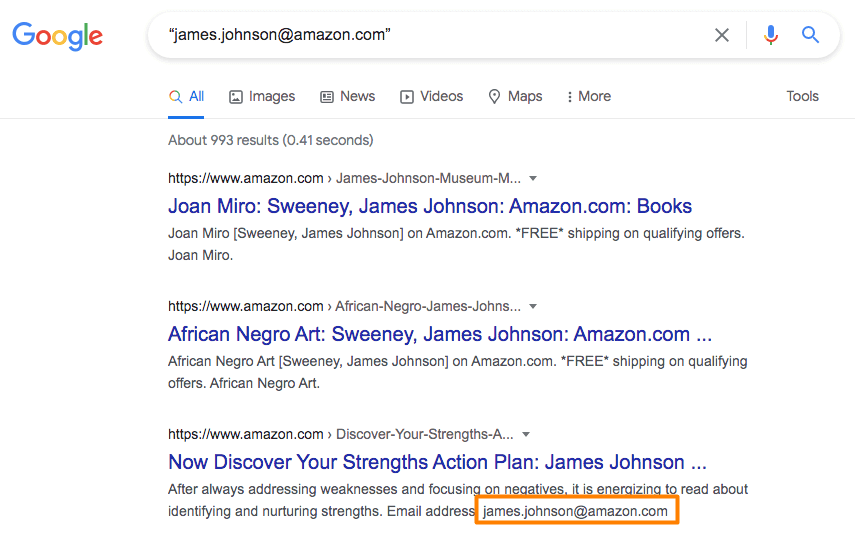The image size is (855, 537).
Task: Open Now Discover Your Strengths Action Plan link
Action: point(437,462)
